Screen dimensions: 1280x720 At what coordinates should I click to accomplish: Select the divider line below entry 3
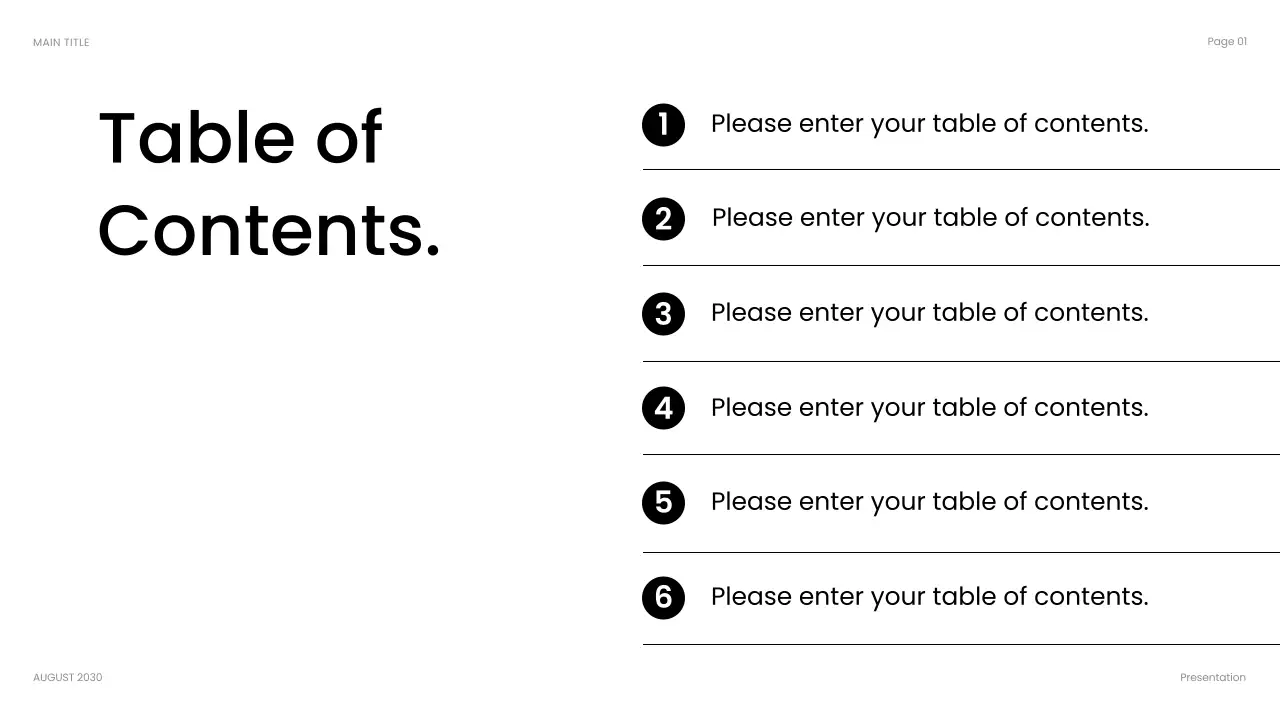[960, 361]
